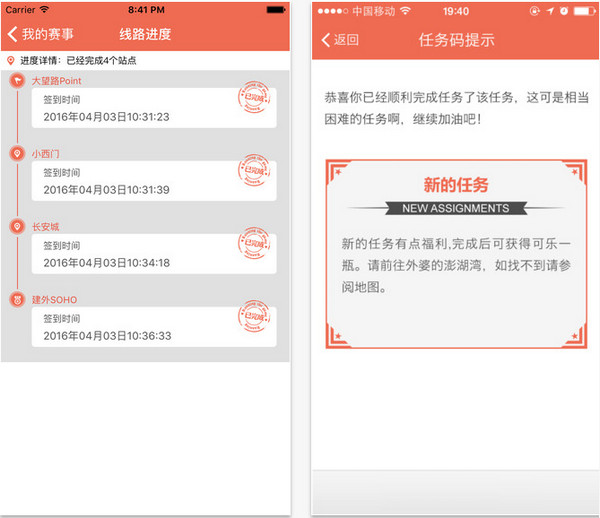Viewport: 600px width, 518px height.
Task: Open the check-in card dated 10:36:33
Action: (154, 327)
